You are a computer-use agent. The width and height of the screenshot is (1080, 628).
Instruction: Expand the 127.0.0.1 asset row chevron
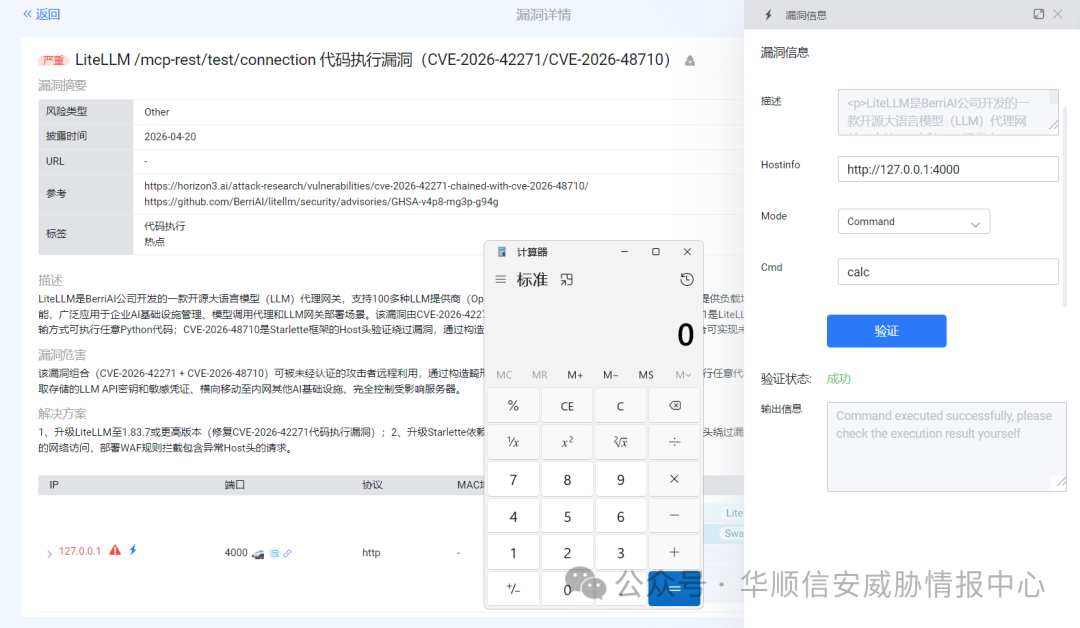coord(49,554)
